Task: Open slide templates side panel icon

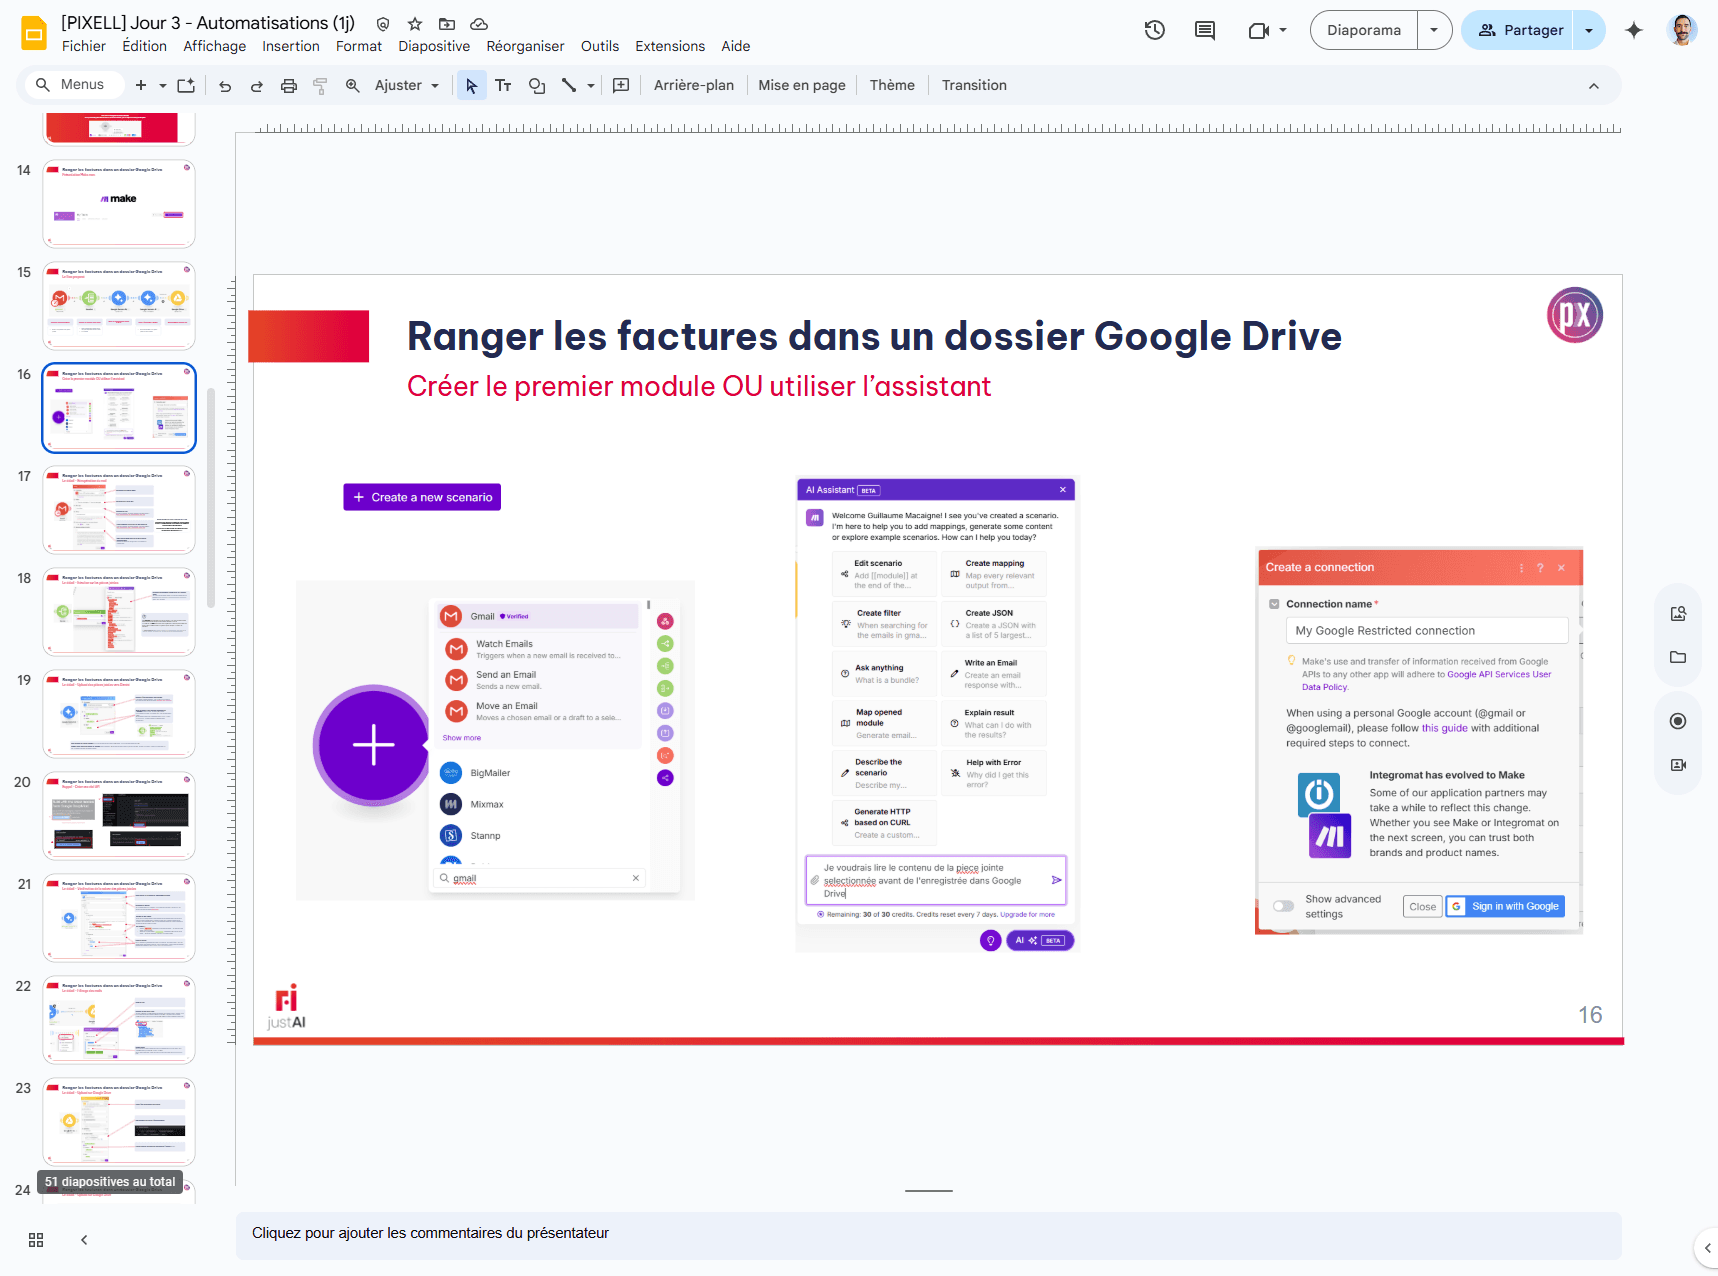Action: pos(1678,613)
